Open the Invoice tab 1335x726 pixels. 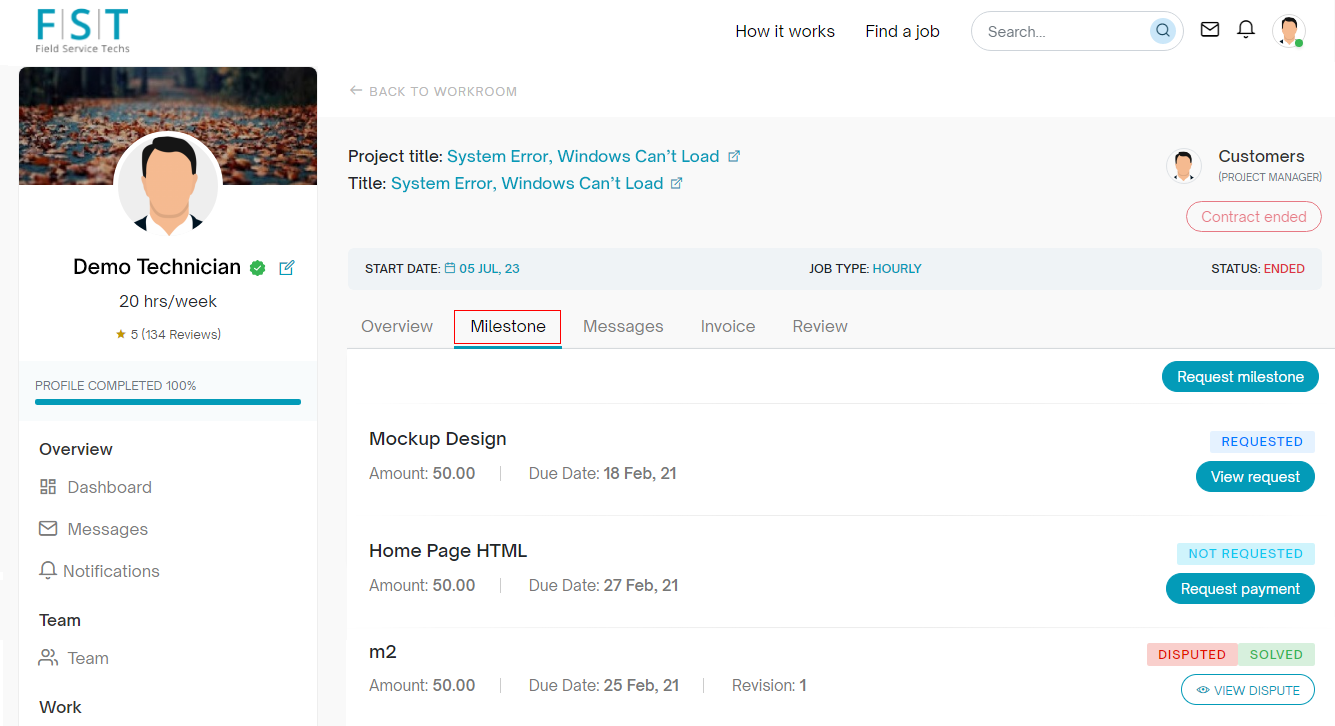point(727,326)
